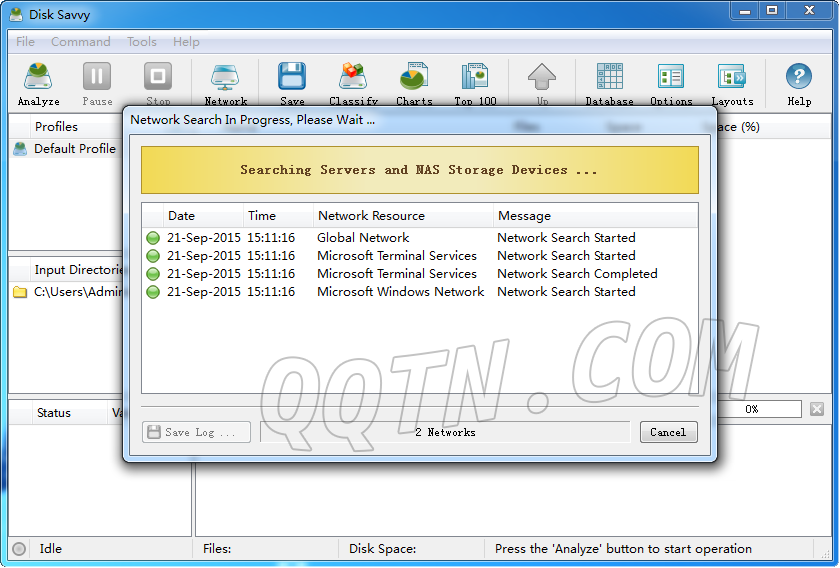Click the Message column header
840x568 pixels.
524,216
